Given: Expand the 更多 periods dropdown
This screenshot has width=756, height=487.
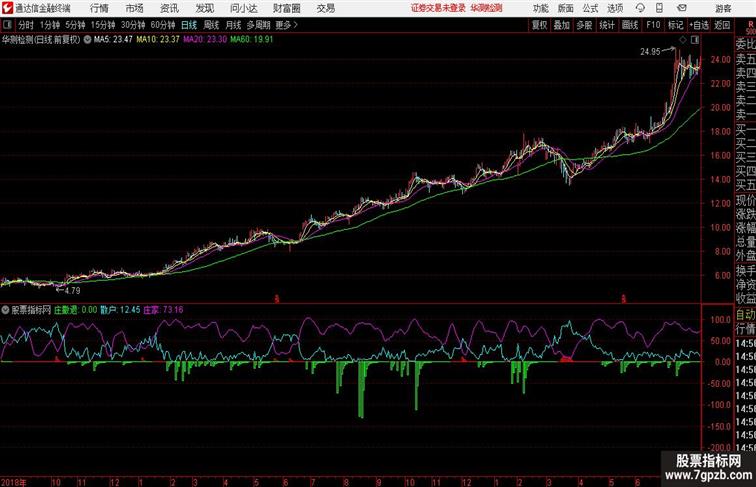Looking at the screenshot, I should pyautogui.click(x=286, y=25).
